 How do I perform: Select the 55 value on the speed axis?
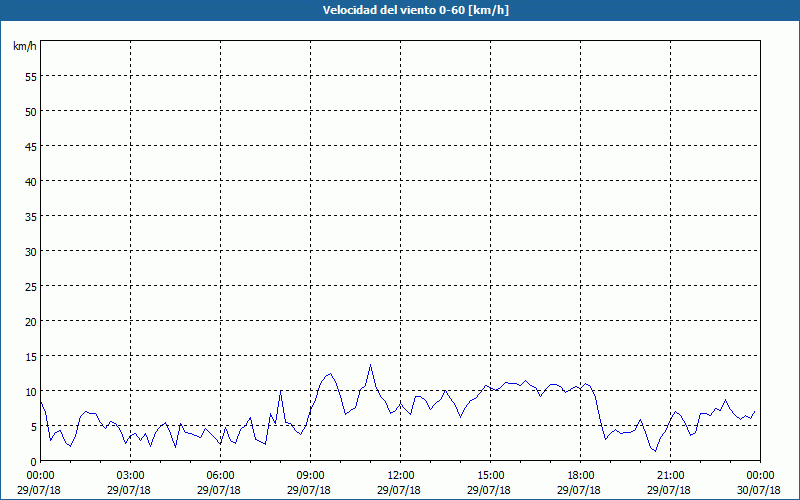point(31,77)
